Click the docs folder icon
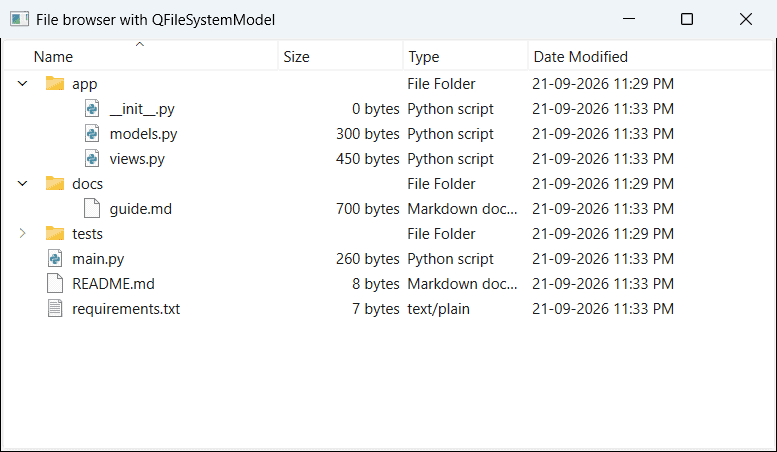 (x=55, y=183)
